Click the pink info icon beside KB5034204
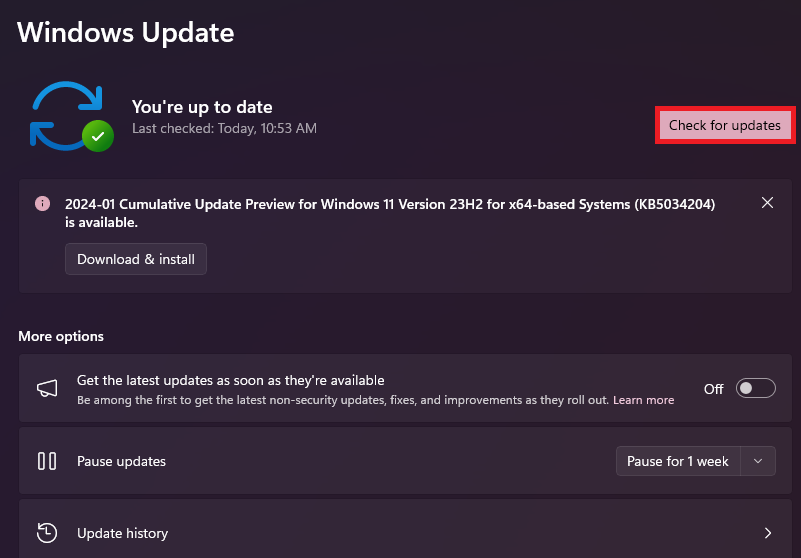Image resolution: width=801 pixels, height=558 pixels. click(42, 203)
